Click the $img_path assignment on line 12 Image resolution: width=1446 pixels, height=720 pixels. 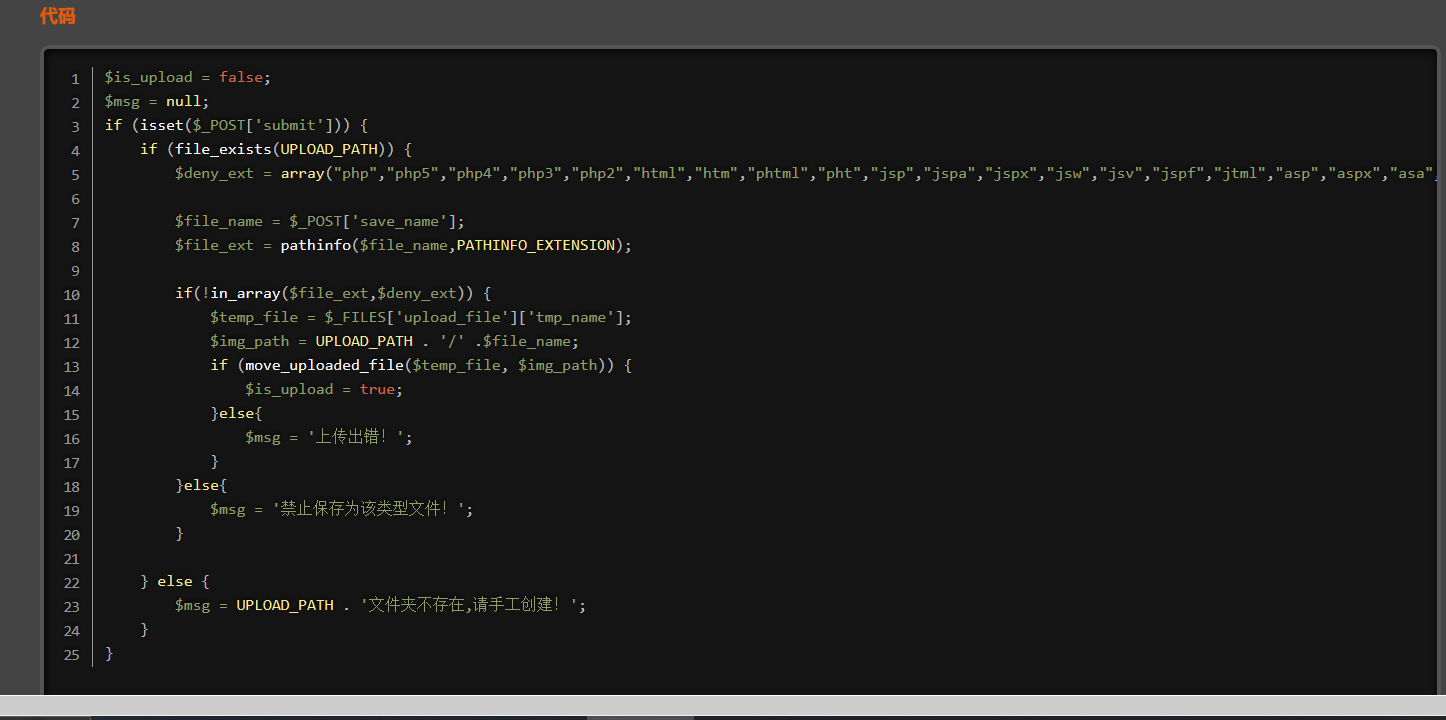(x=394, y=341)
